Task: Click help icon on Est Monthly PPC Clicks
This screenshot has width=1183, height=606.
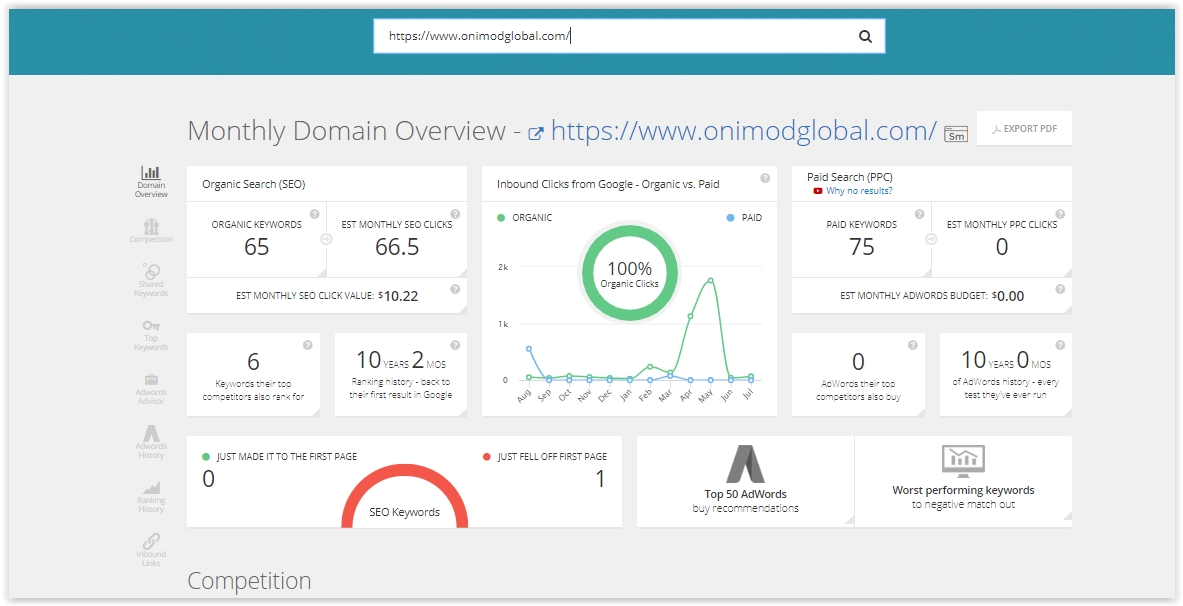Action: [1060, 214]
